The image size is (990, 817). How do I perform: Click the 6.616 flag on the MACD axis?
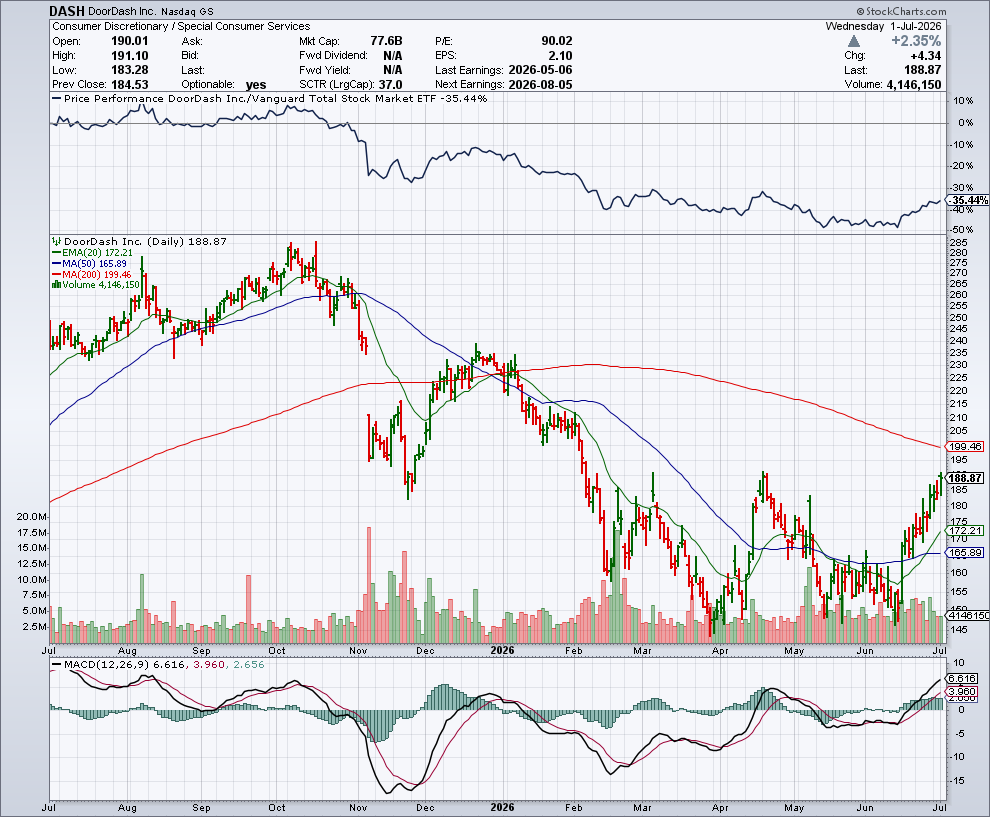click(963, 679)
